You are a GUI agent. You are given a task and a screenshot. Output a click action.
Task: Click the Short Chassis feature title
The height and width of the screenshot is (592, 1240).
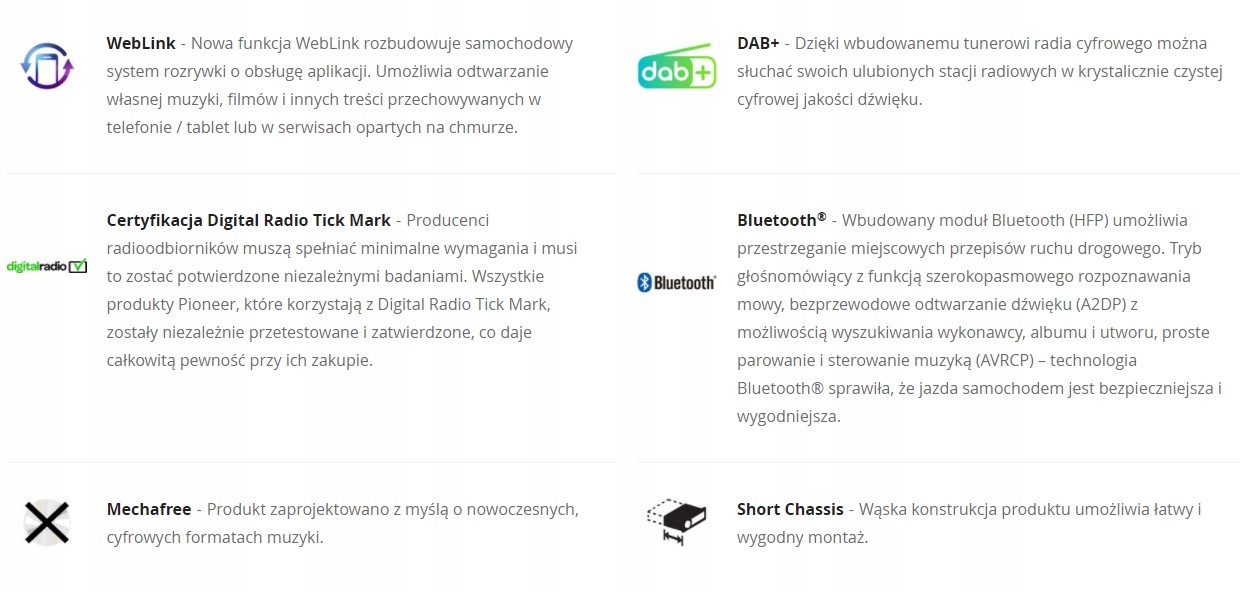pyautogui.click(x=790, y=510)
